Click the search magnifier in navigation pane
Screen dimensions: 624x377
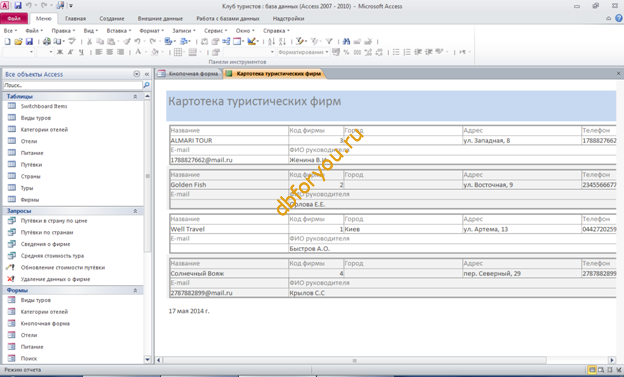[146, 85]
